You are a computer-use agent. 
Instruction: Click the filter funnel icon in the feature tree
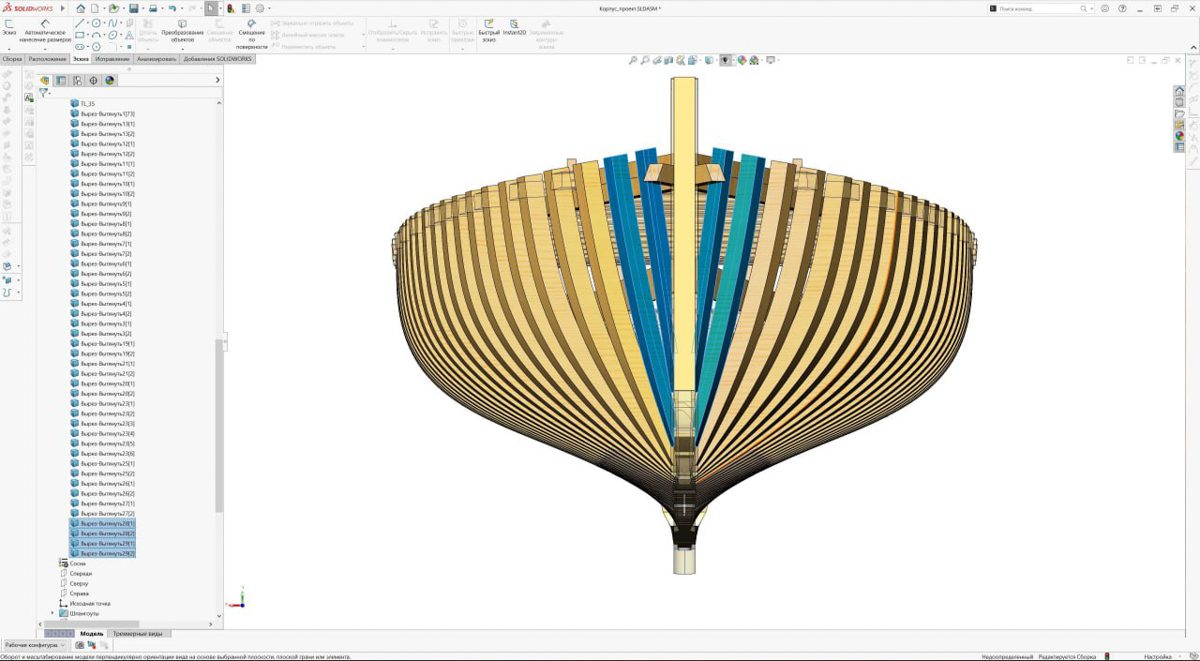point(43,93)
